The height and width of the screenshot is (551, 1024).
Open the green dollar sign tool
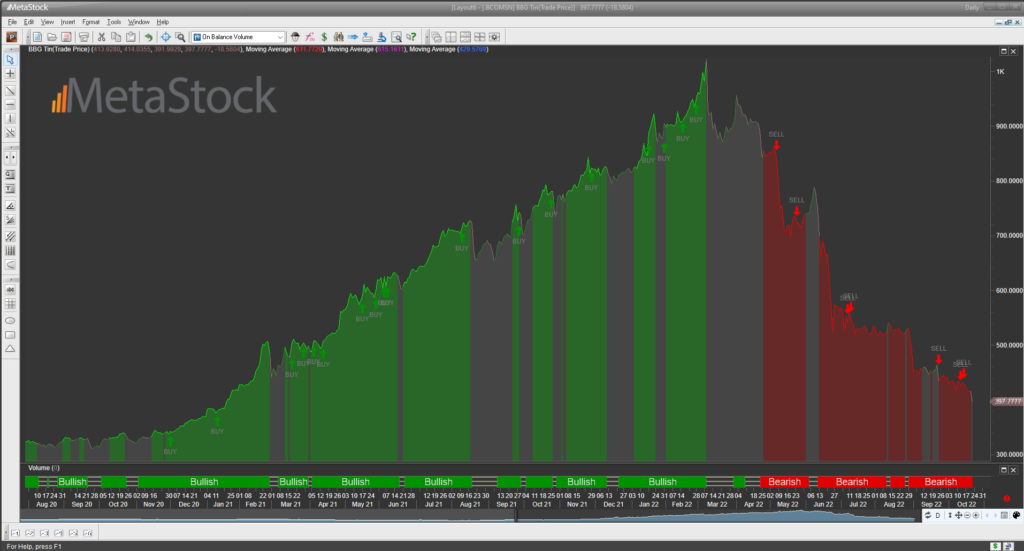tap(324, 36)
